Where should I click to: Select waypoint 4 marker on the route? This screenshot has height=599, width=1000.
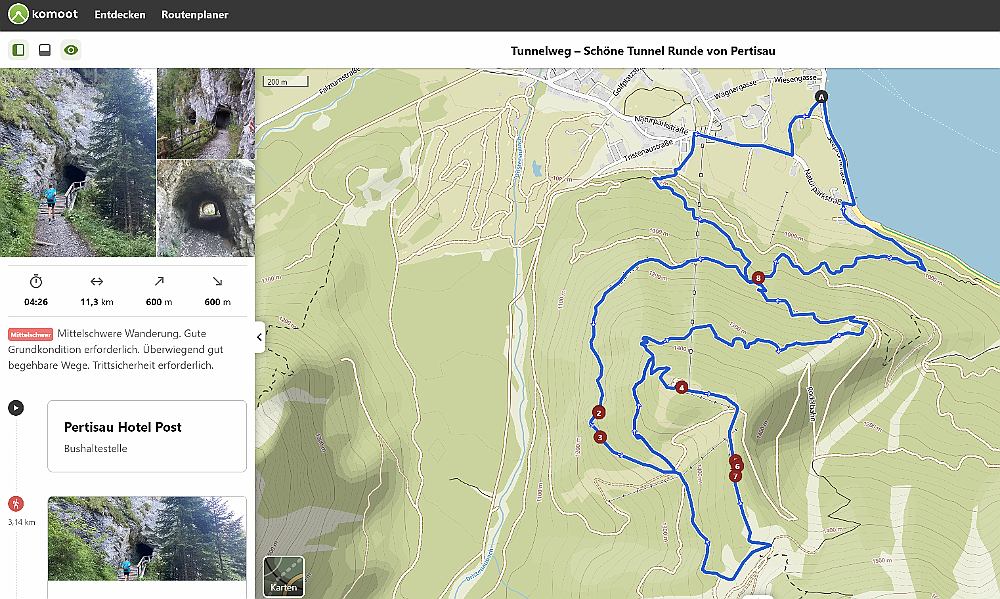(681, 387)
